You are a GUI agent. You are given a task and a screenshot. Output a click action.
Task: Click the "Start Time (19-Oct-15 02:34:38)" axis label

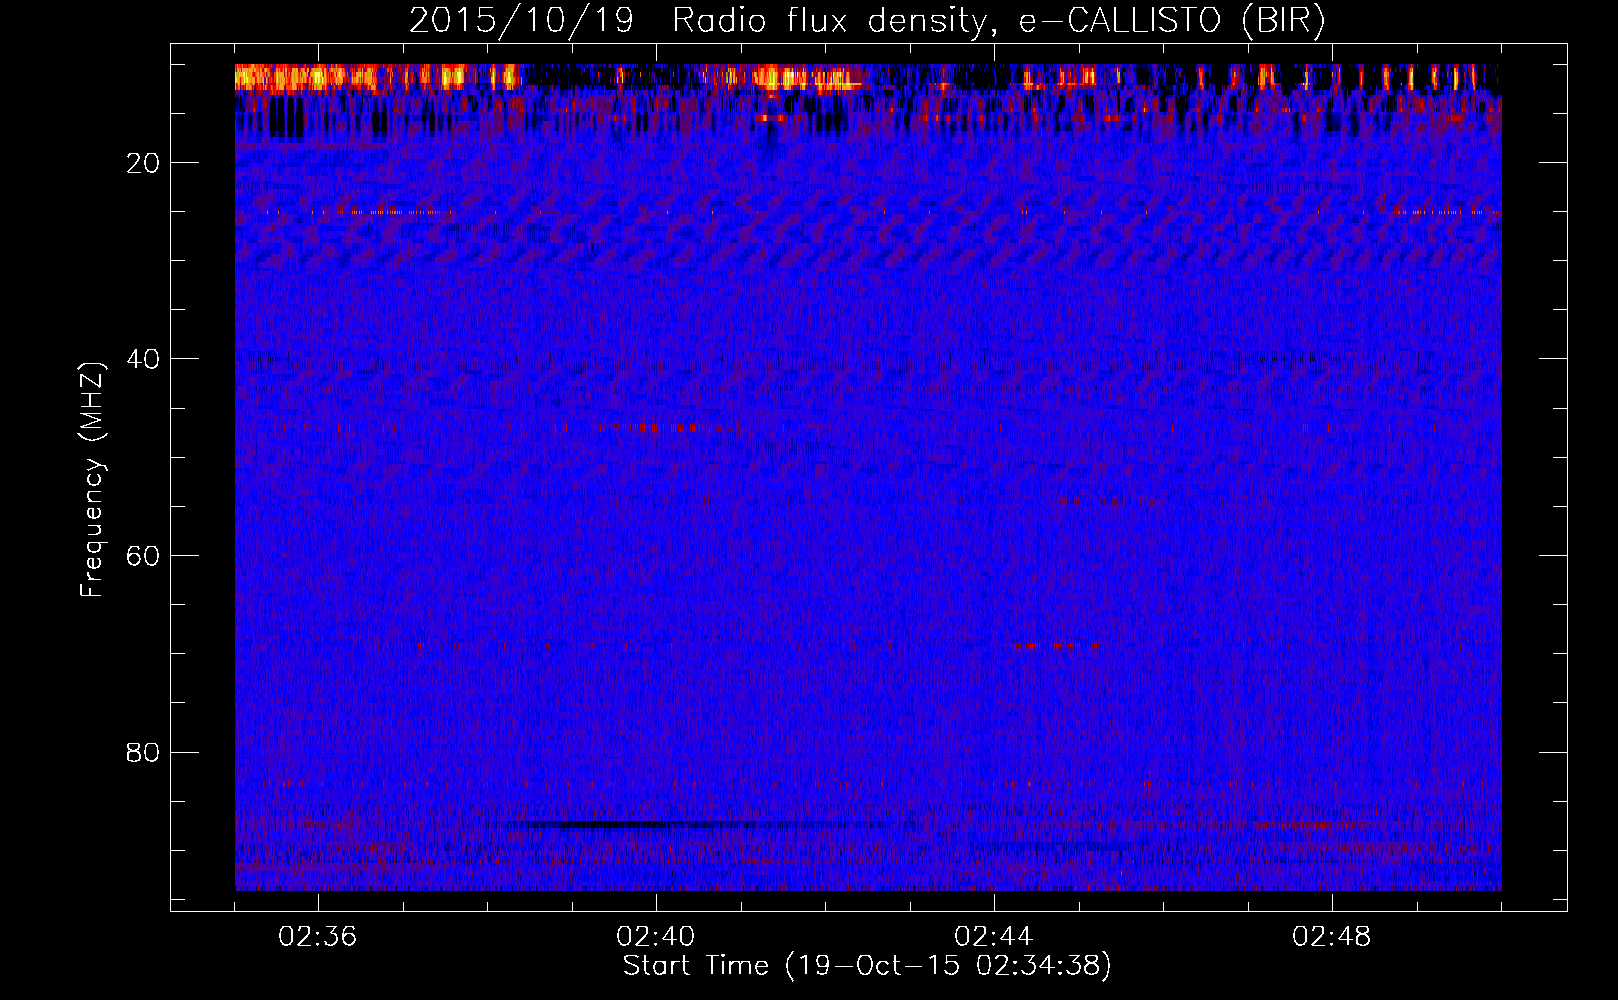click(867, 966)
